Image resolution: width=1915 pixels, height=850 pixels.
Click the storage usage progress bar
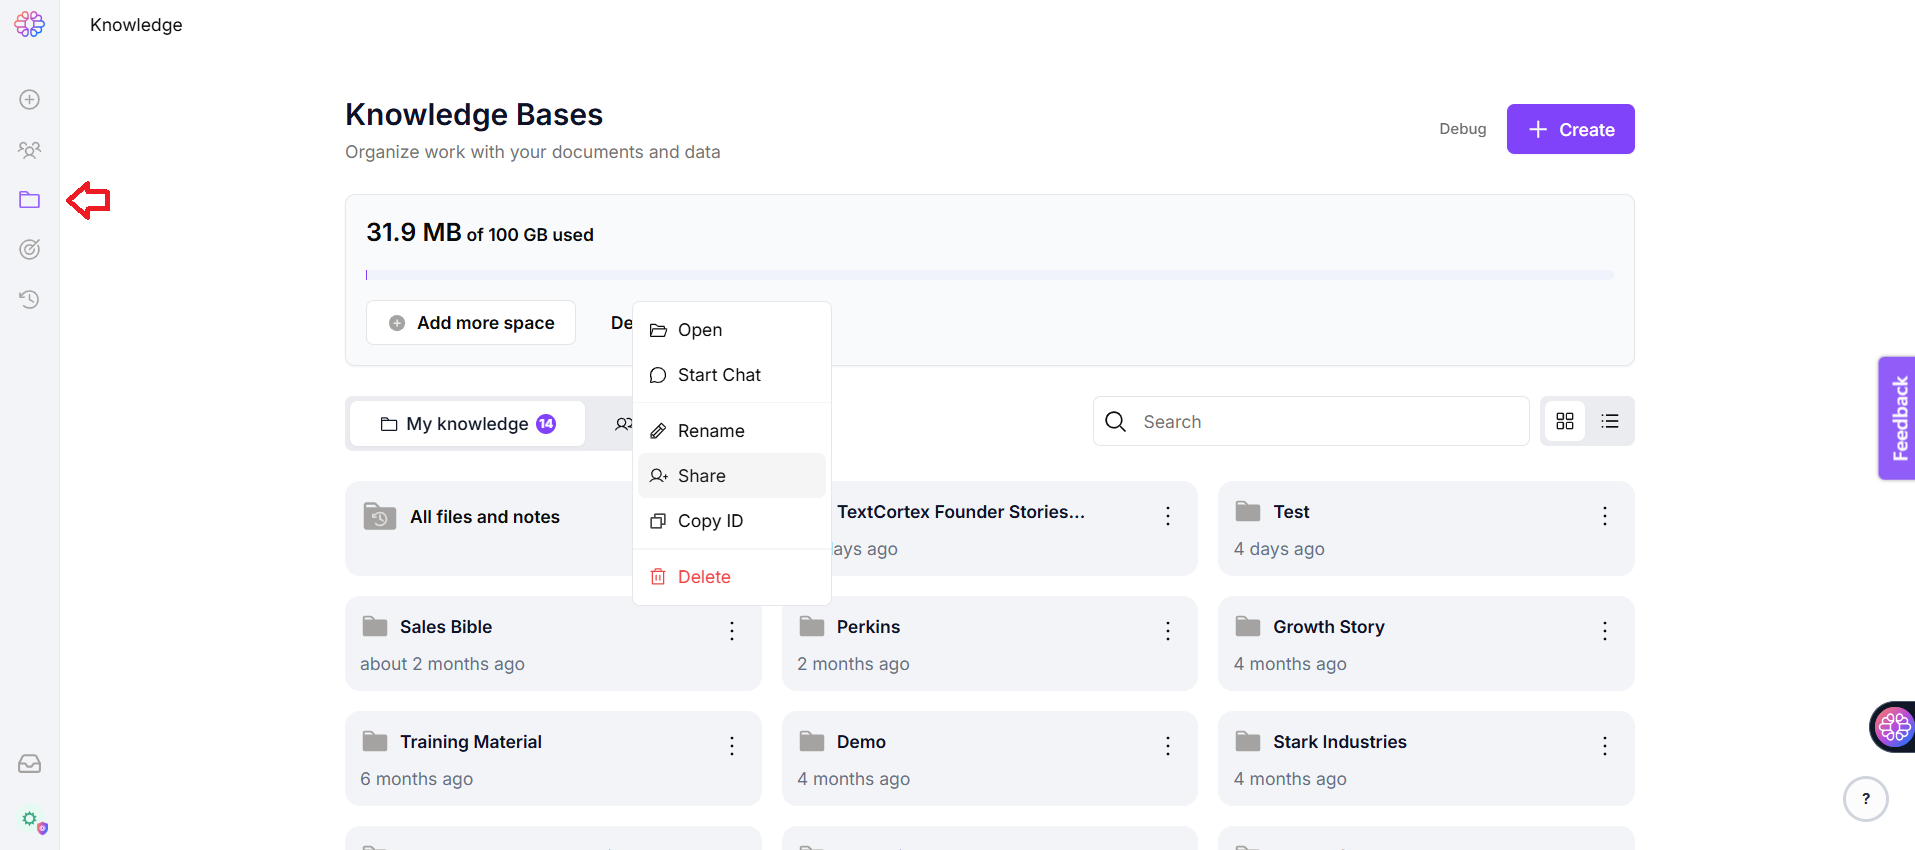989,275
